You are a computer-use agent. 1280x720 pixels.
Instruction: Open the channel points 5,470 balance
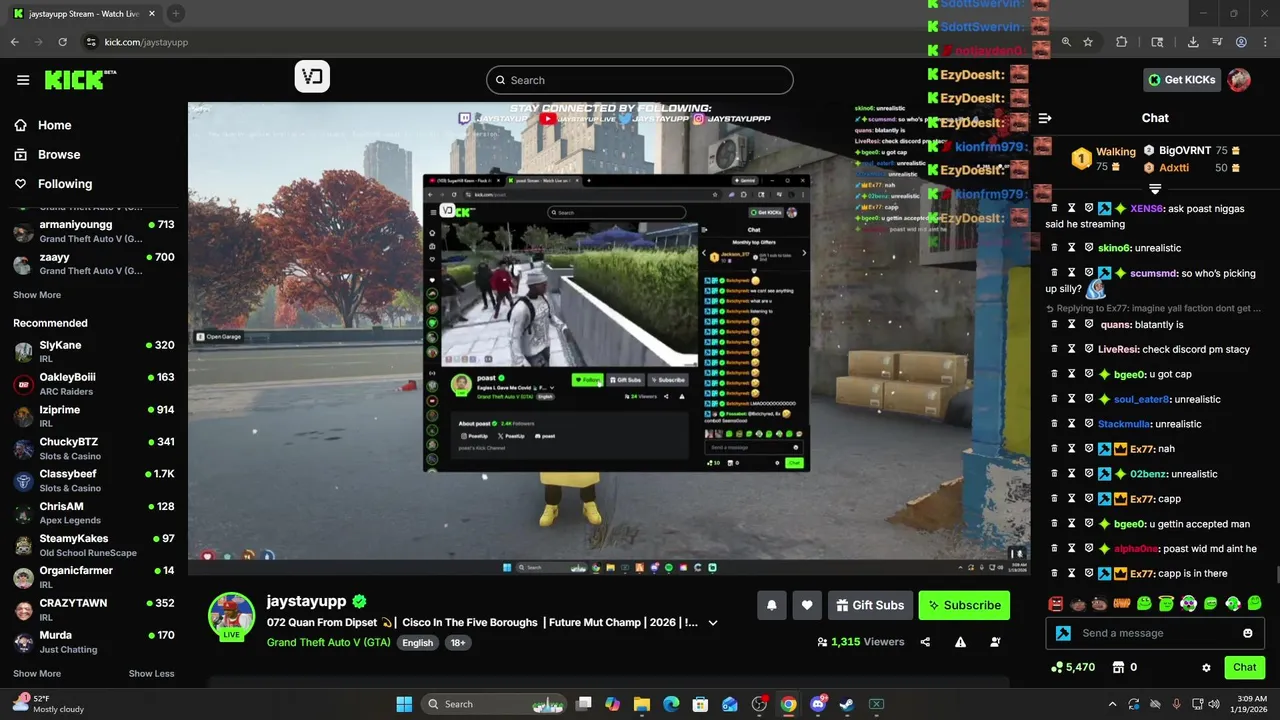point(1072,667)
